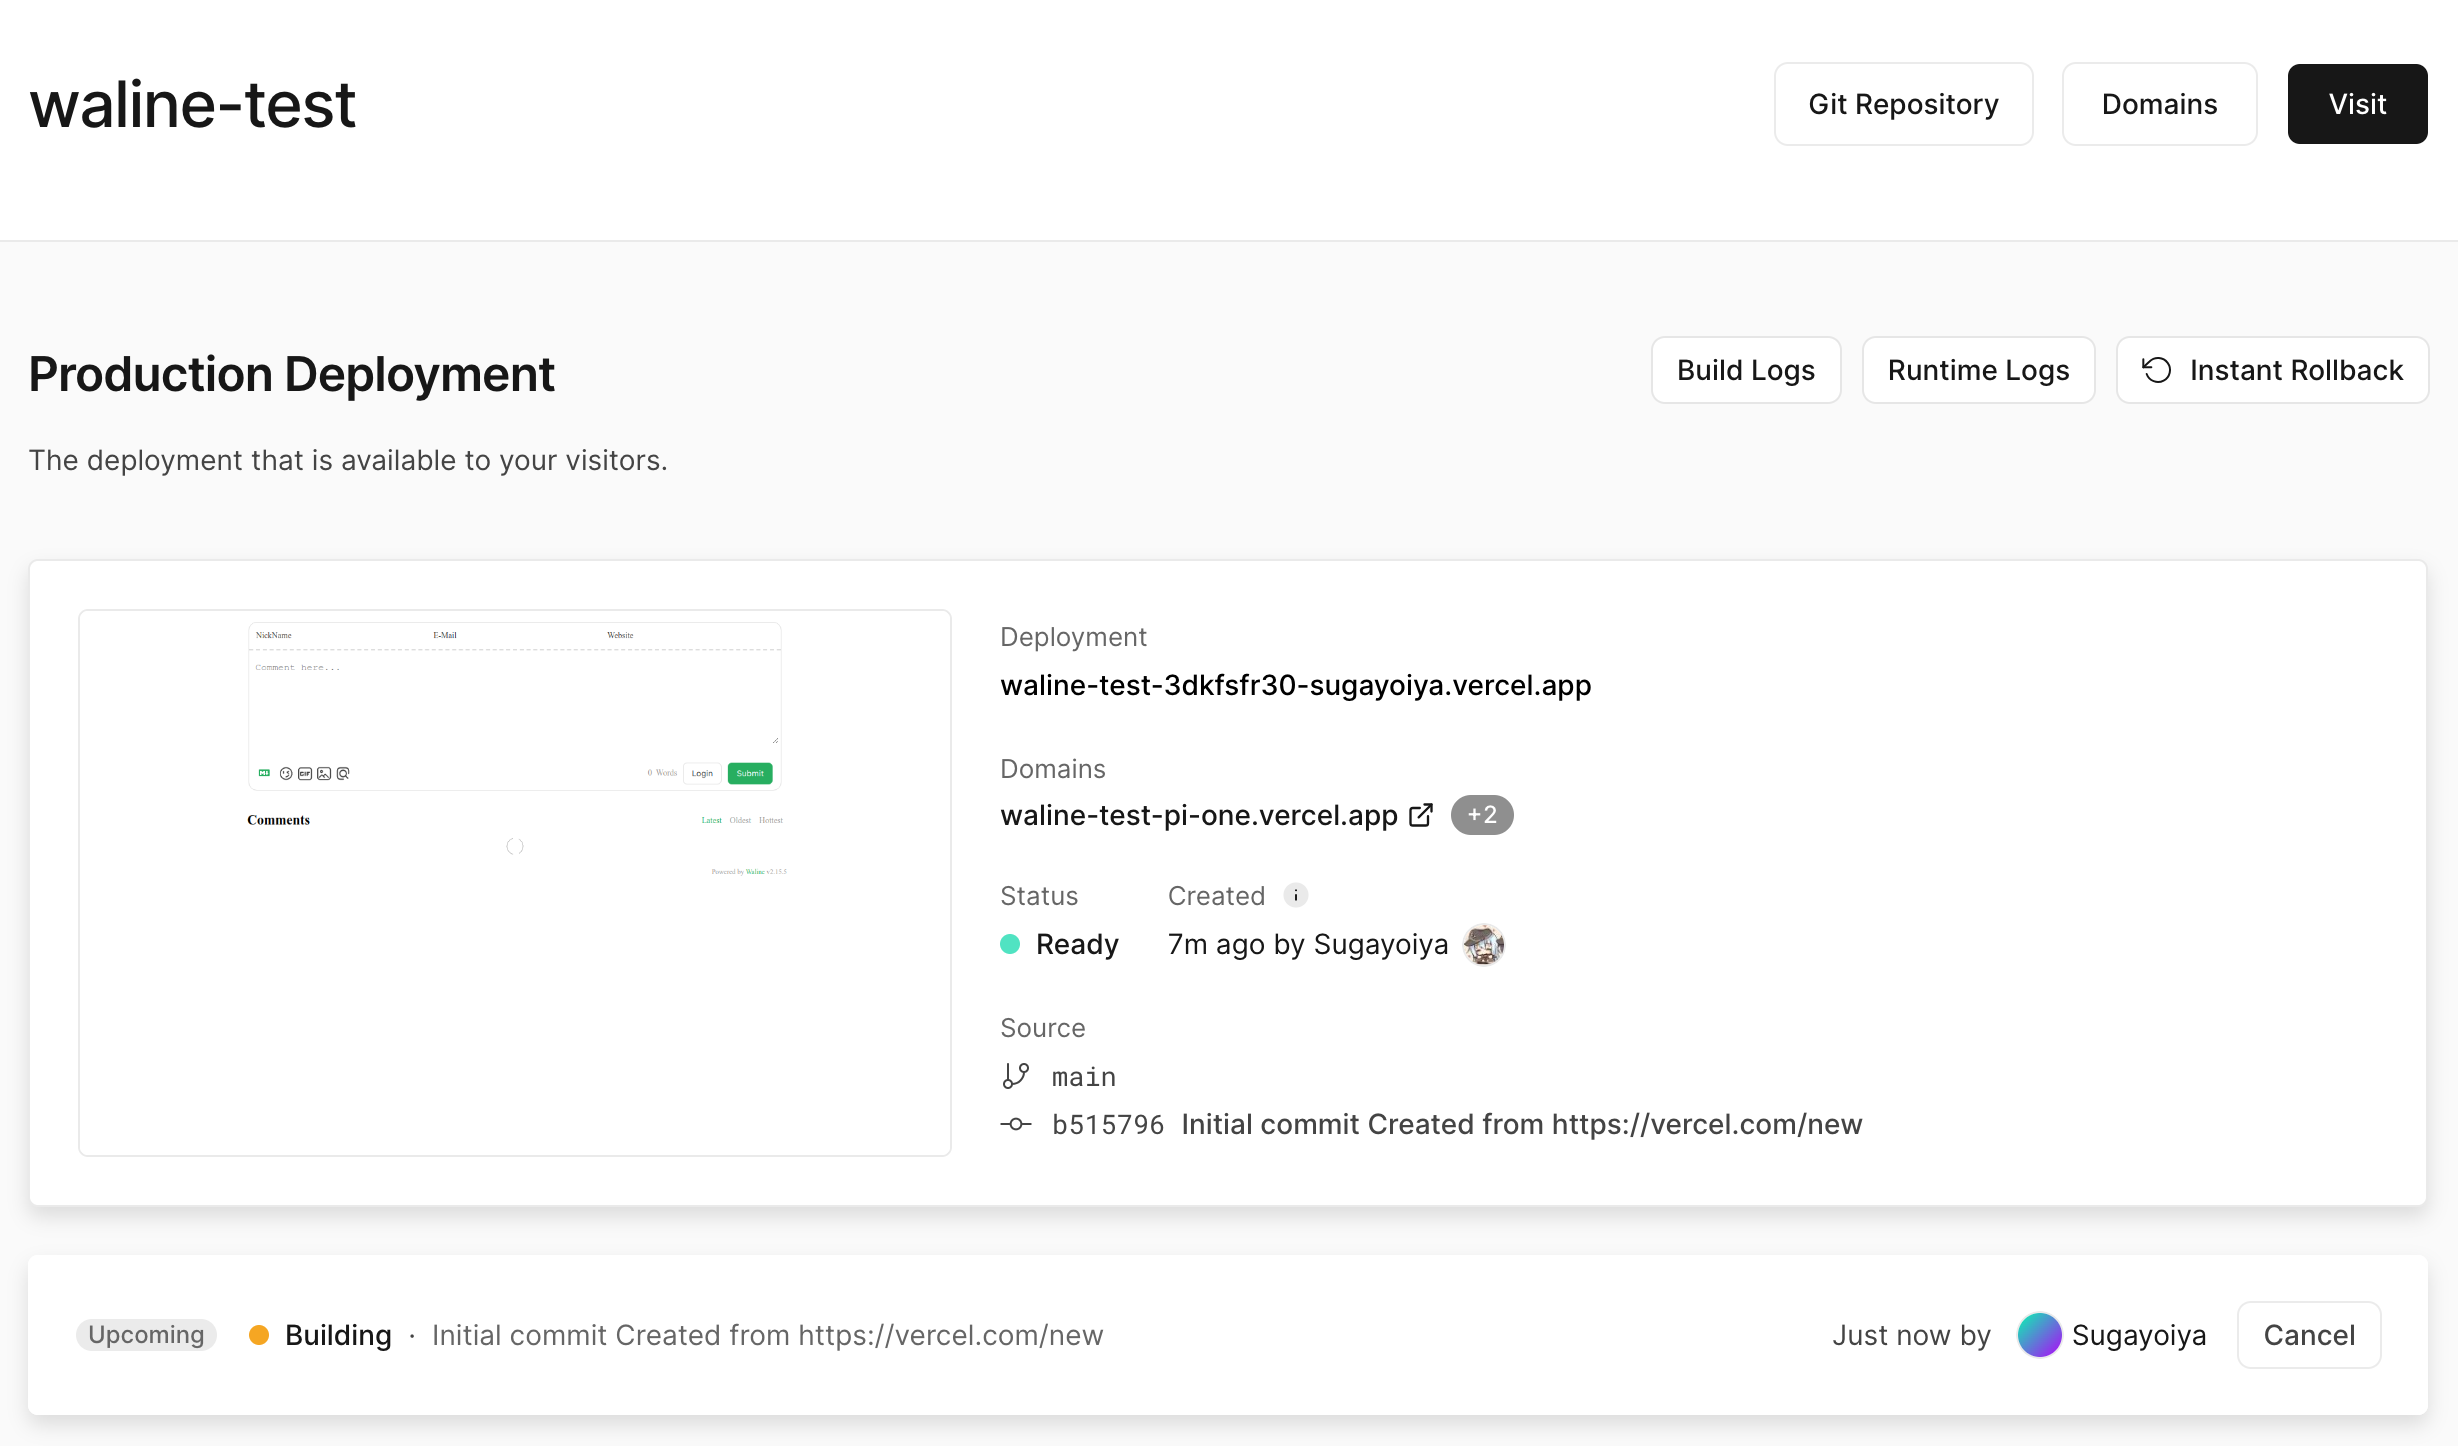This screenshot has height=1446, width=2458.
Task: Cancel the upcoming building deployment
Action: click(x=2309, y=1335)
